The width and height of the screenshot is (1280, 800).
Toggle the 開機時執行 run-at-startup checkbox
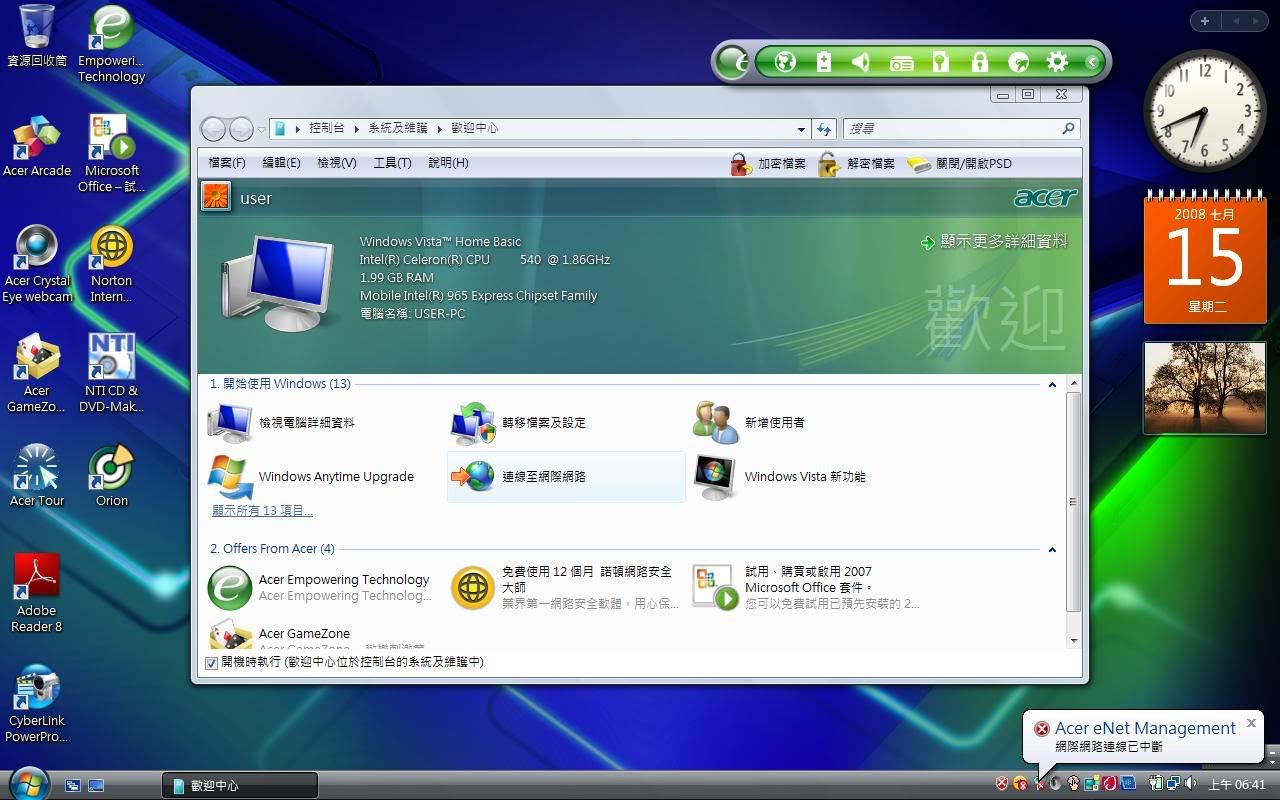(211, 663)
